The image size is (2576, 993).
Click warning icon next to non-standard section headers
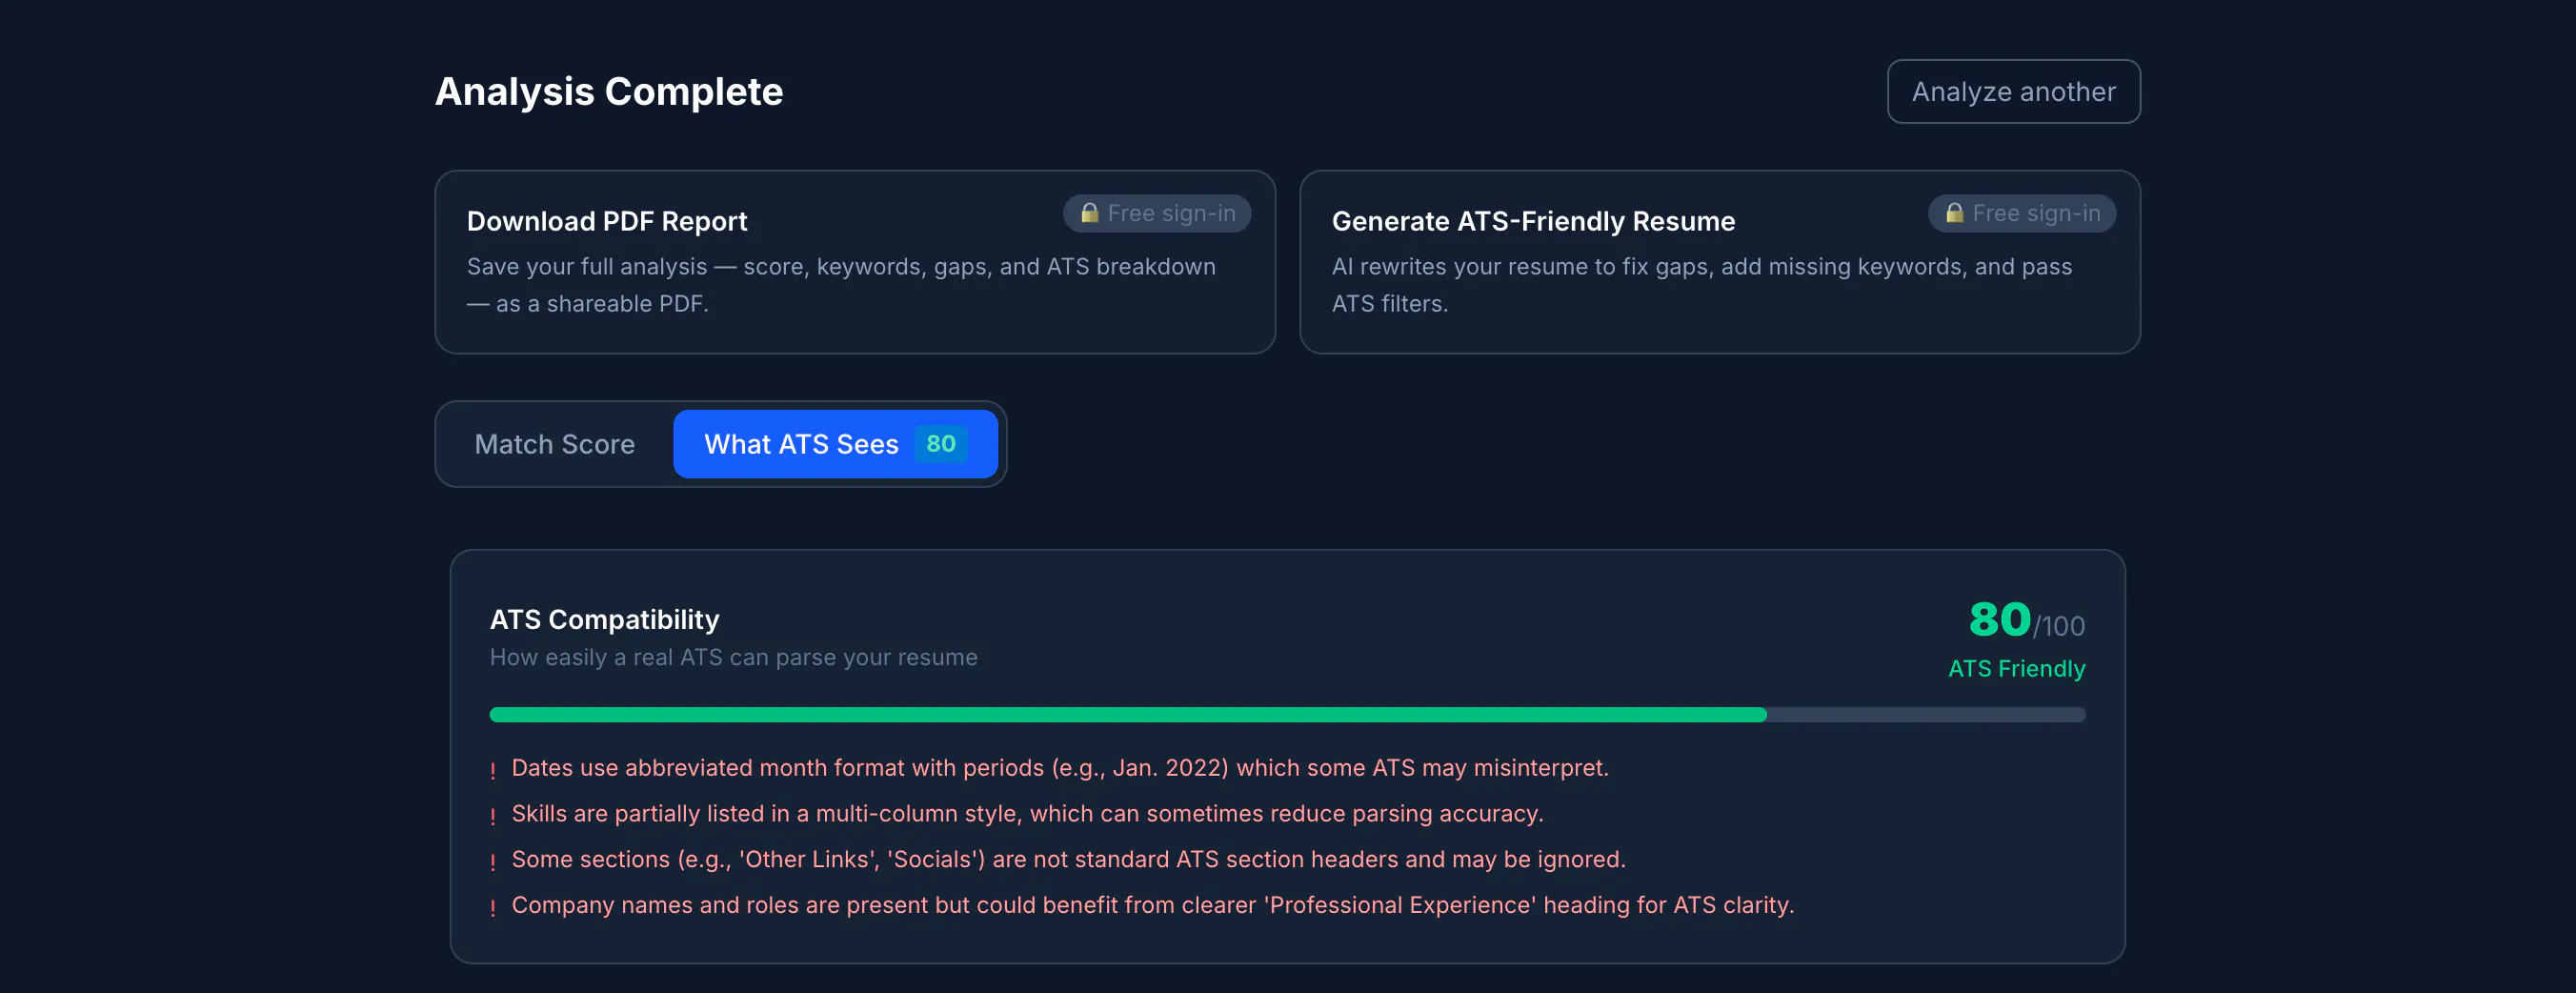(493, 862)
